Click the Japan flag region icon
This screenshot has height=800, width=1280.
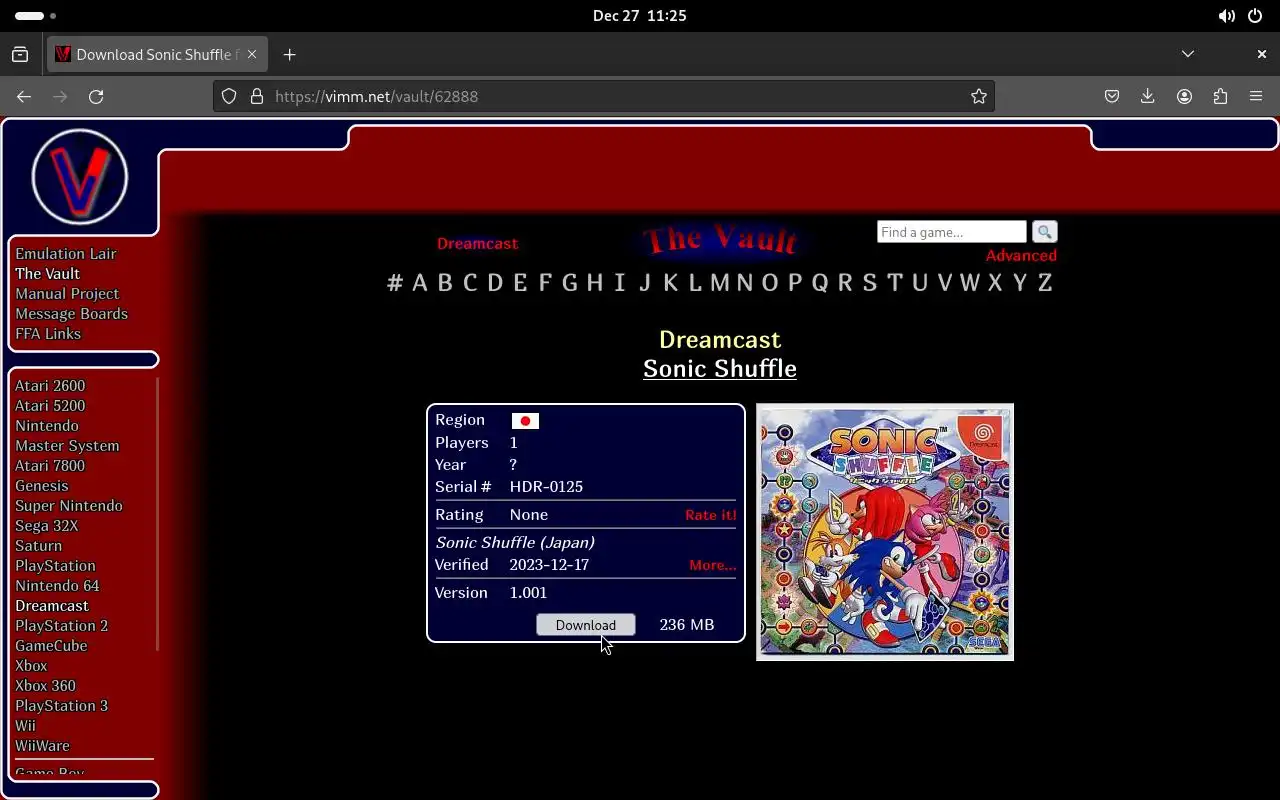[x=525, y=421]
